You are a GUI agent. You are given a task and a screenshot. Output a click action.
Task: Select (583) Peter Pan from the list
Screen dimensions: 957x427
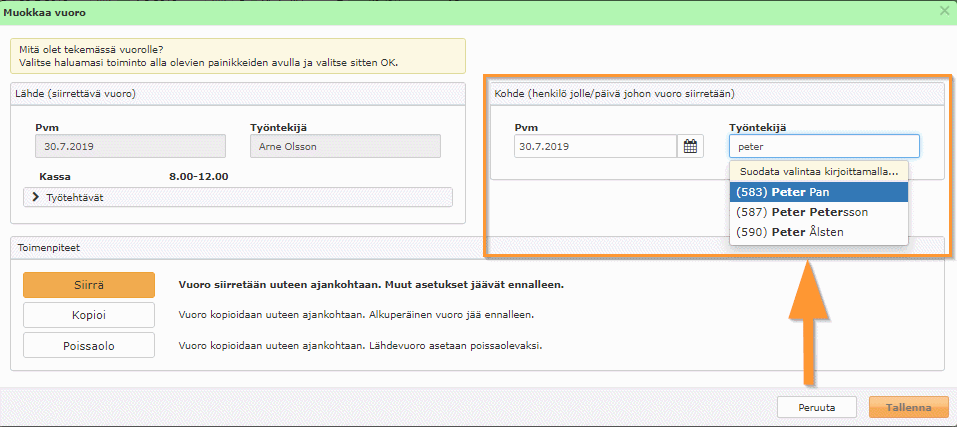tap(818, 192)
